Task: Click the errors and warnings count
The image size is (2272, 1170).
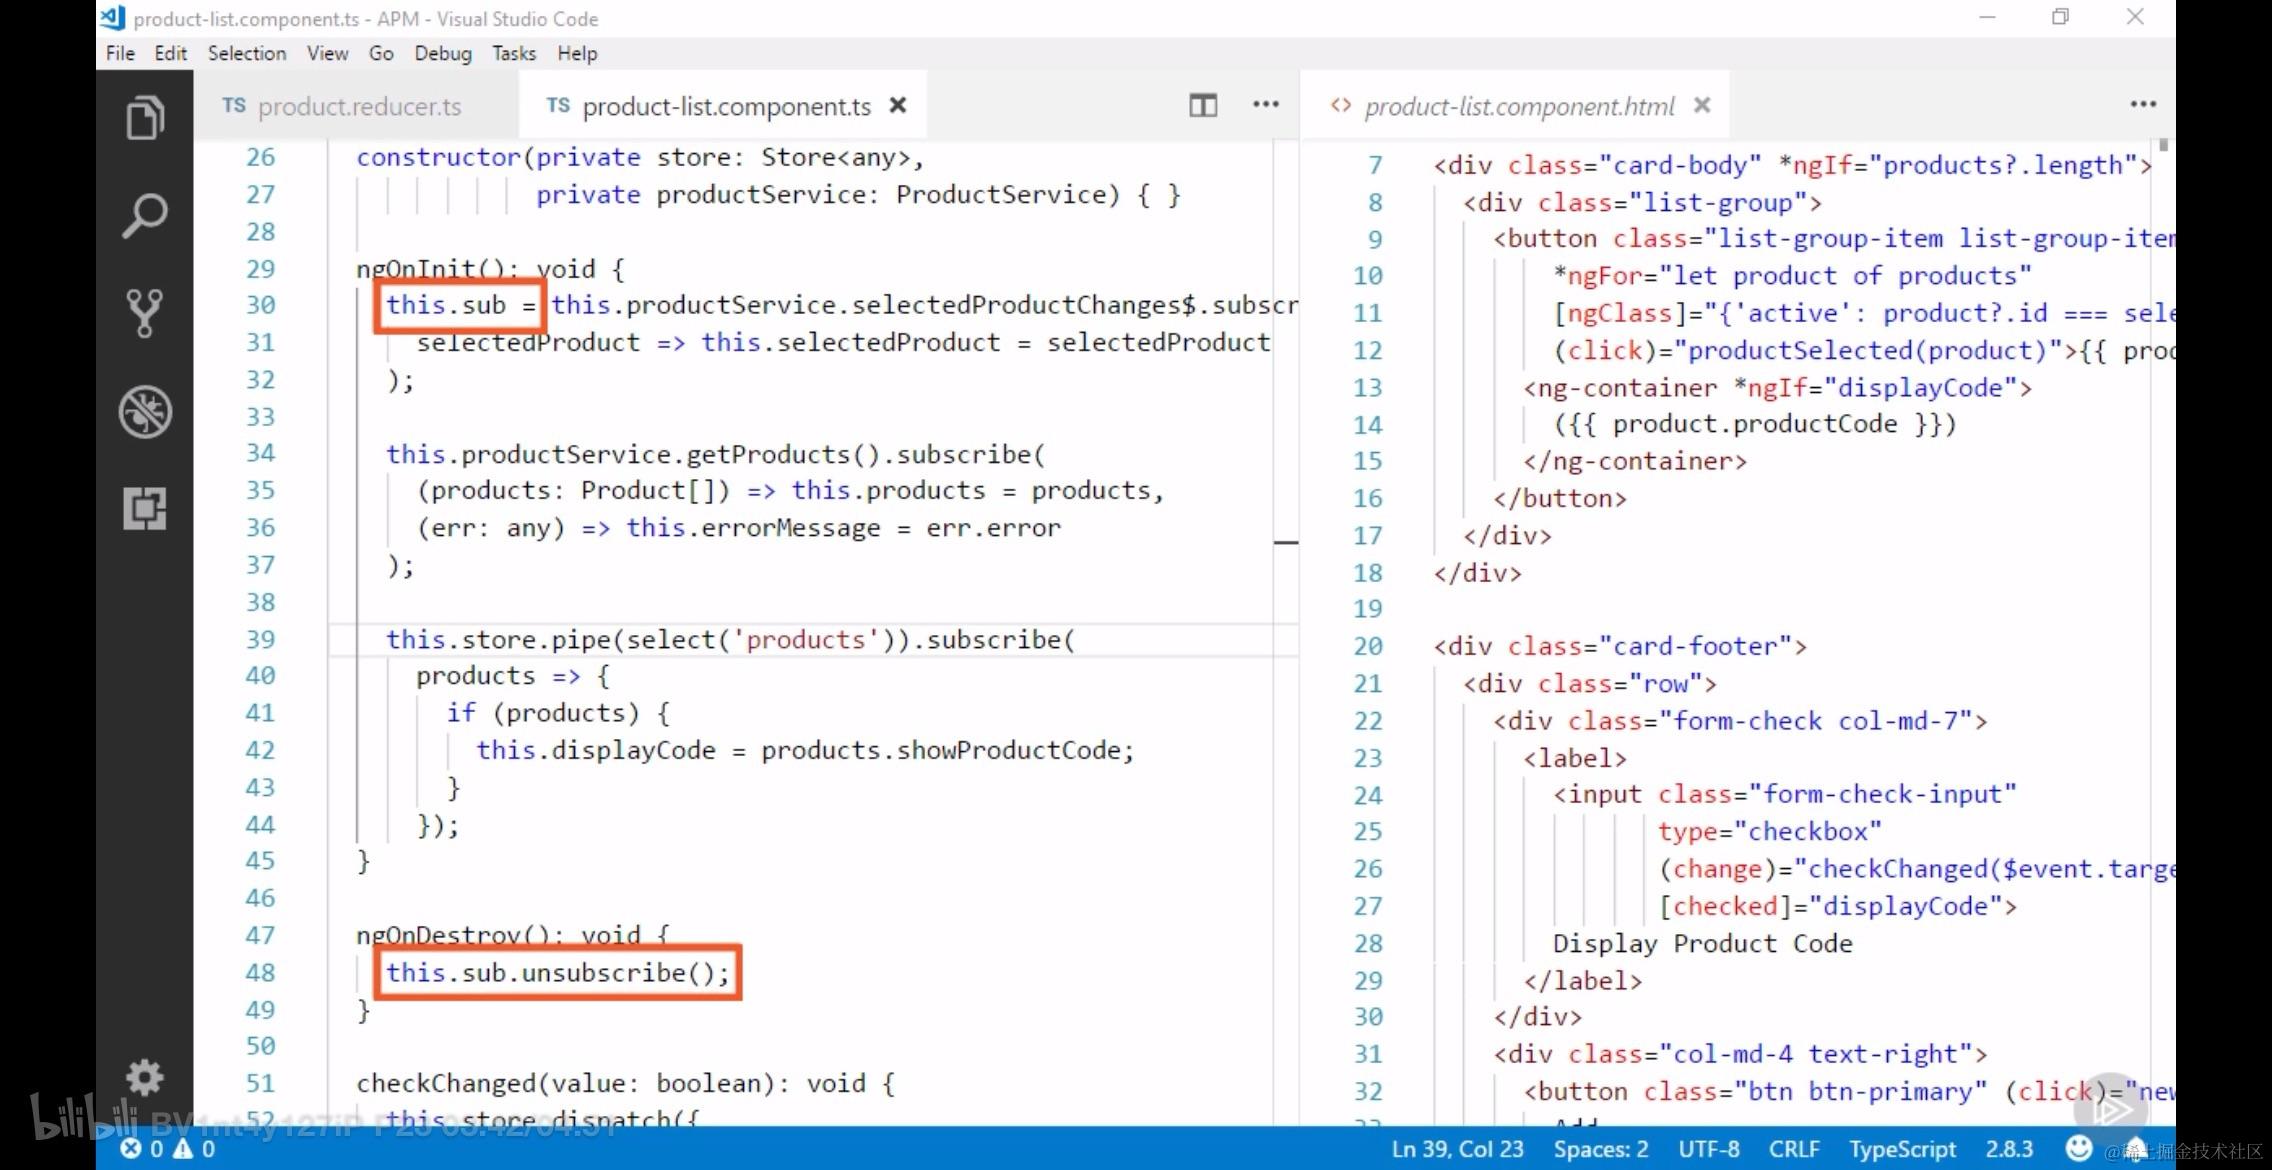Action: click(167, 1149)
